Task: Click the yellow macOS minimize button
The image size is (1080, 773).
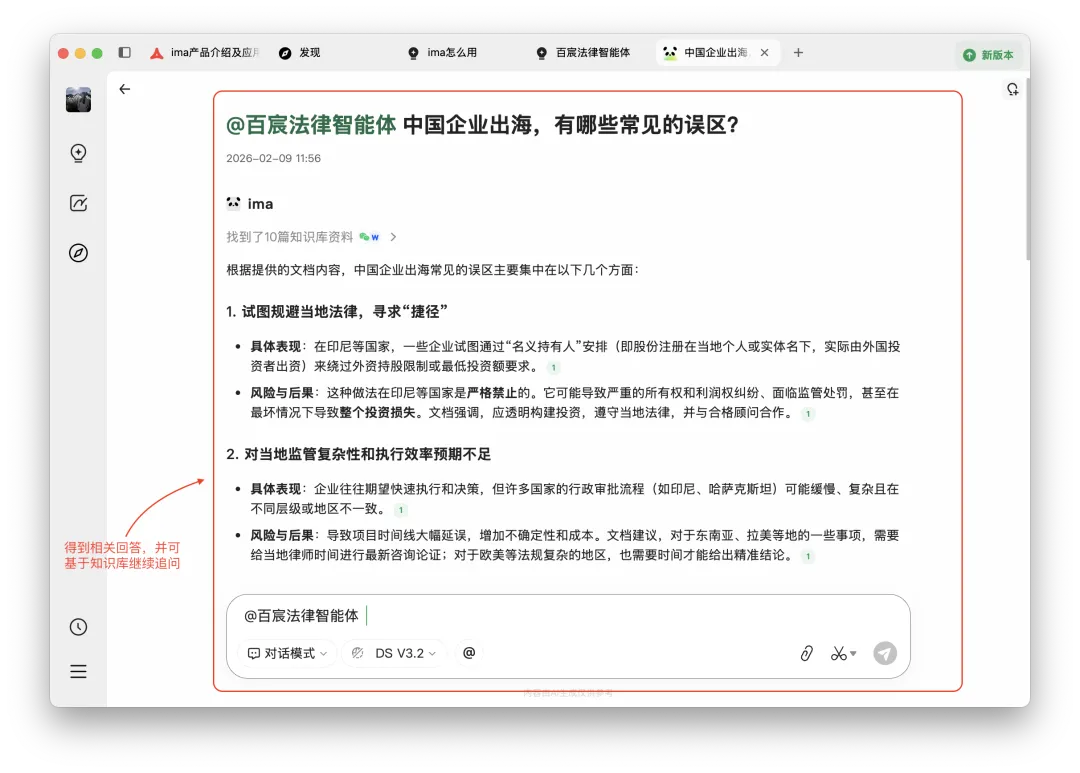Action: (80, 53)
